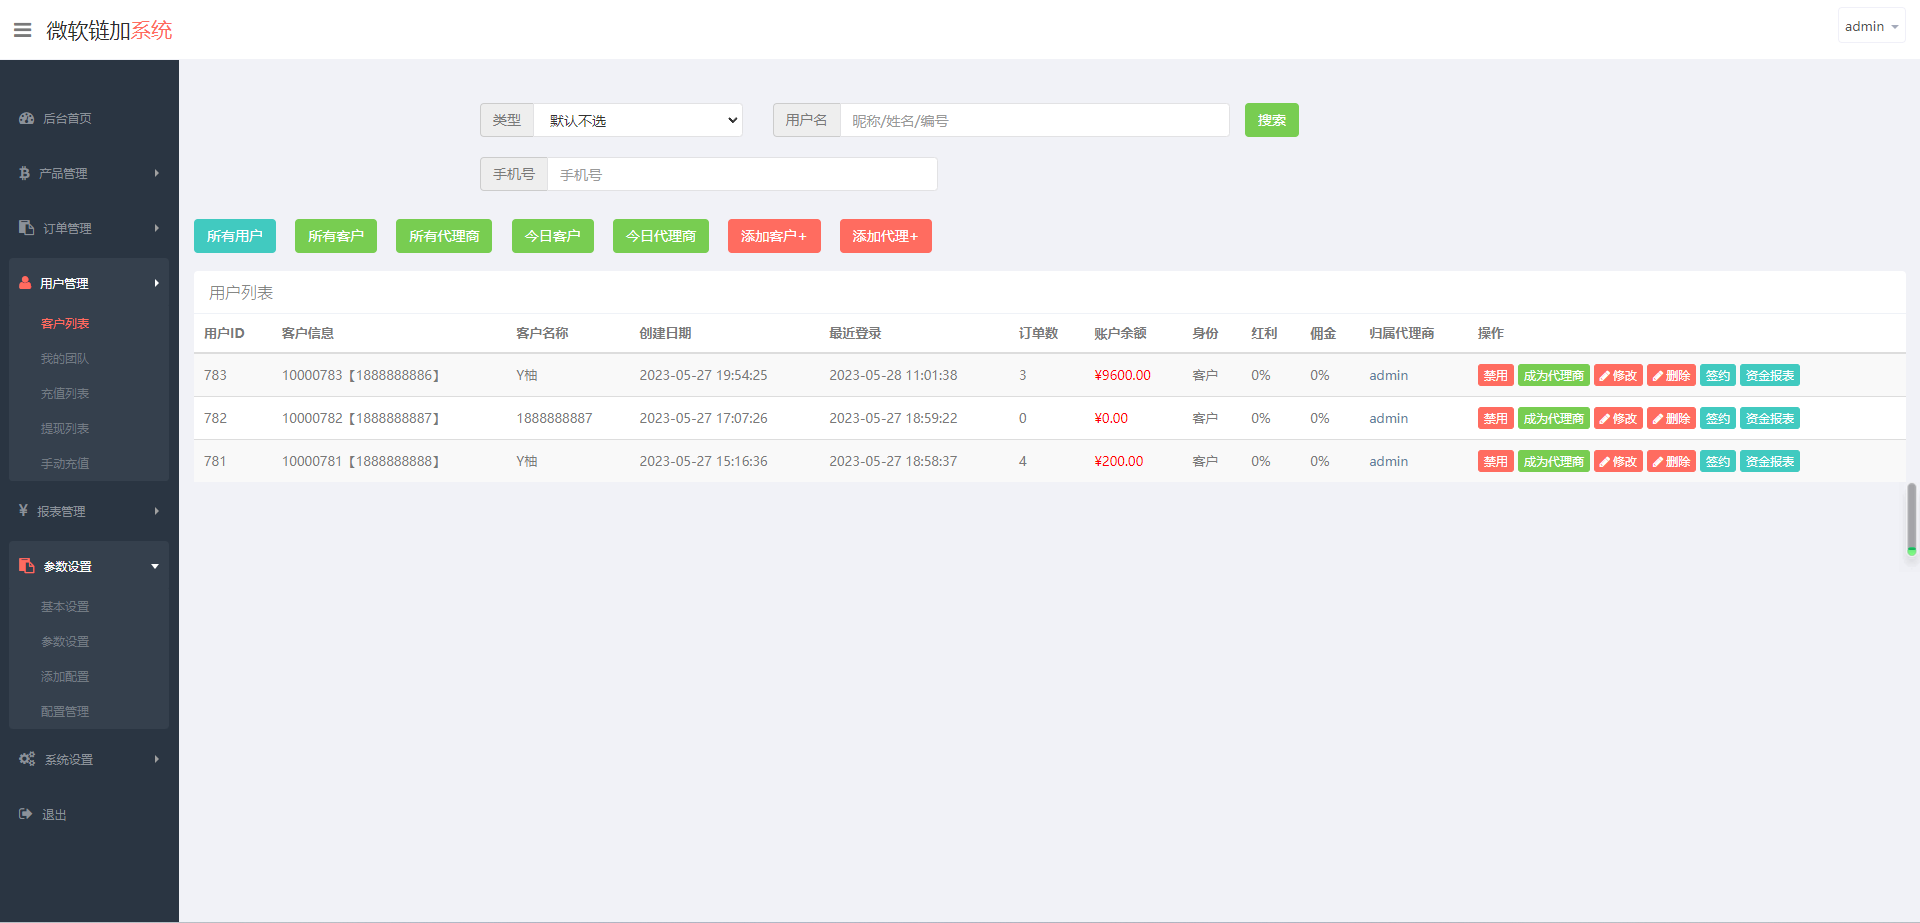Show 今日客户 list
Viewport: 1920px width, 923px height.
pyautogui.click(x=553, y=236)
